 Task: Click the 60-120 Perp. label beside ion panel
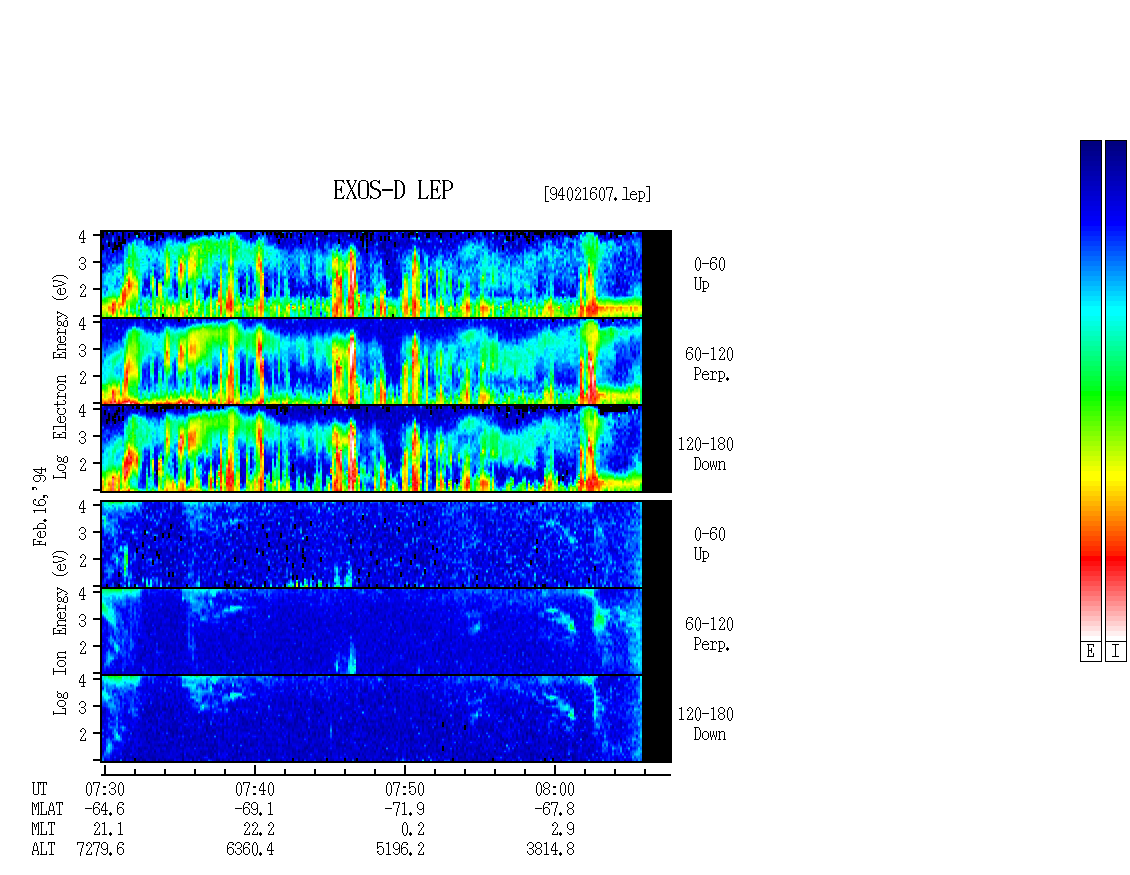tap(710, 634)
